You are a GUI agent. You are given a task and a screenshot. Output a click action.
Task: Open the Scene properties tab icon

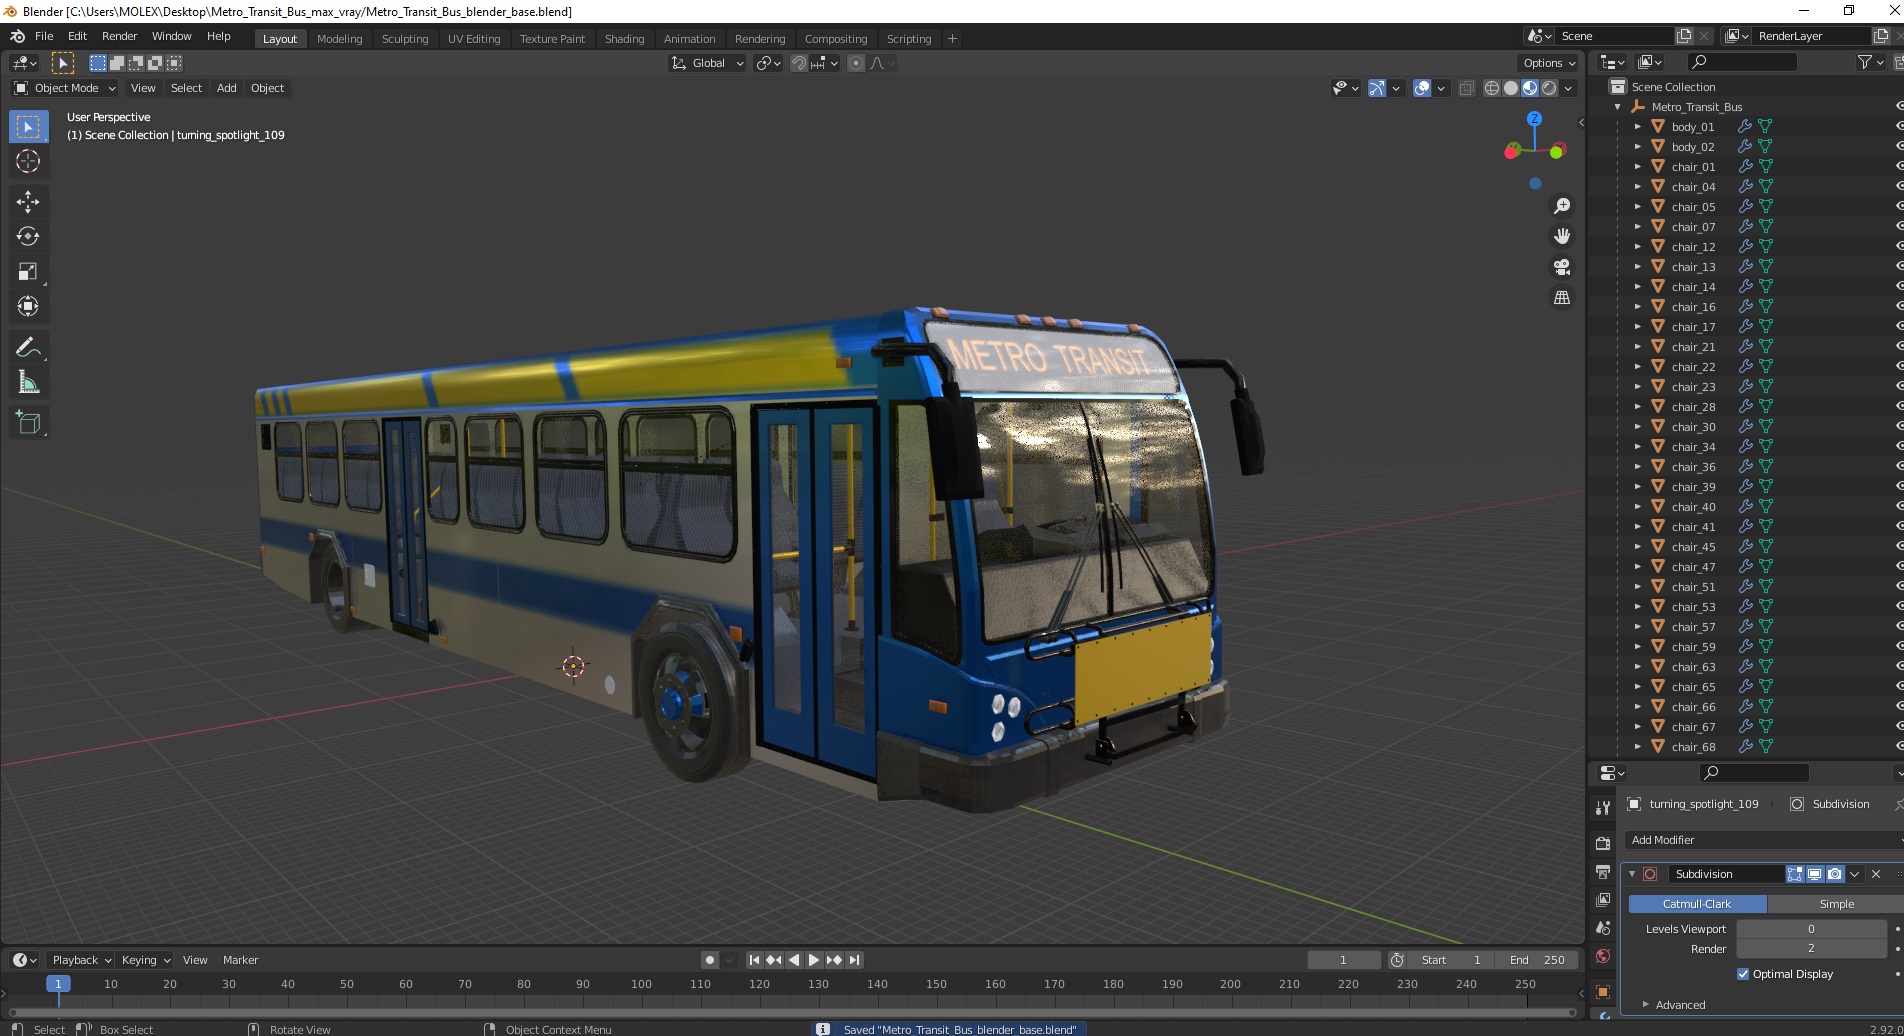(x=1603, y=928)
